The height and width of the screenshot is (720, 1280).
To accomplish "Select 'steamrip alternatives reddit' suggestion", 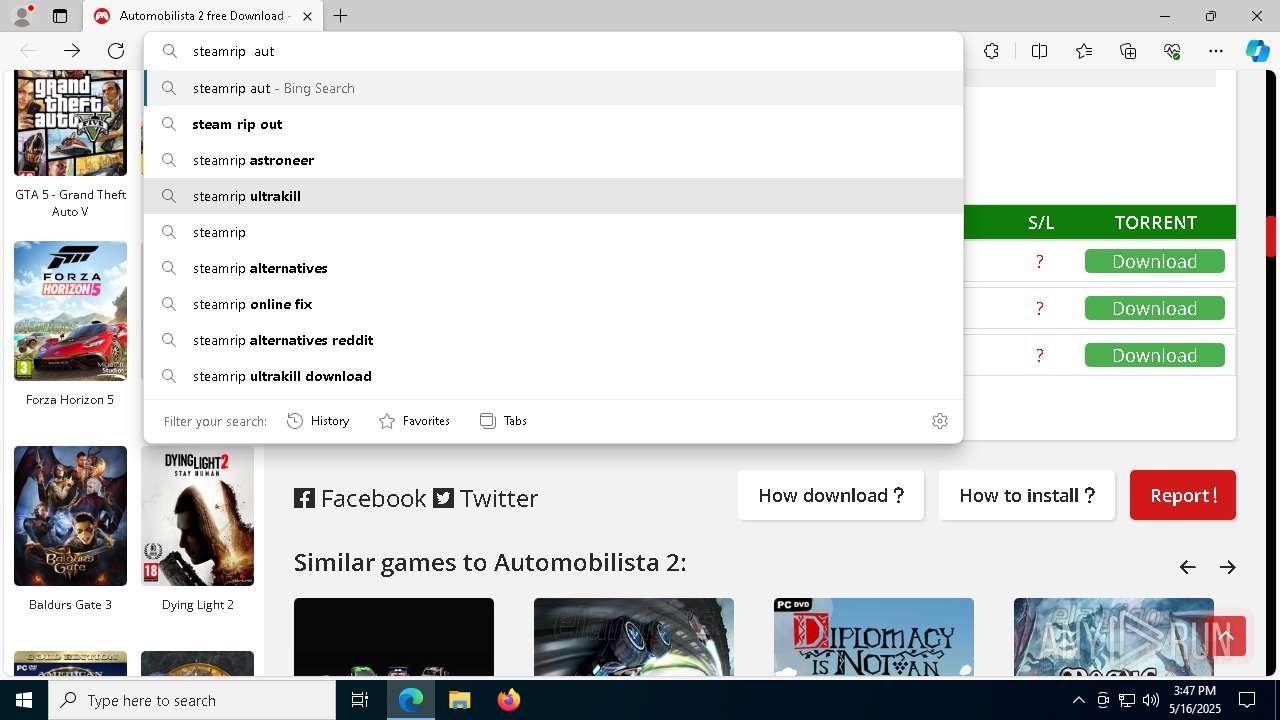I will [554, 340].
